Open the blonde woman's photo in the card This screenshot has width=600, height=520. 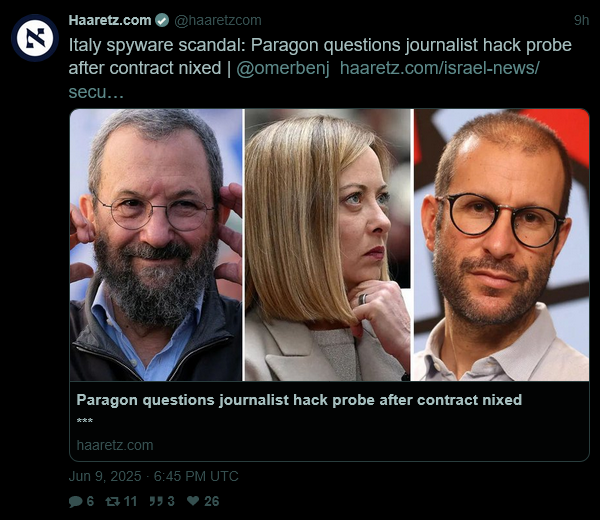pyautogui.click(x=328, y=245)
